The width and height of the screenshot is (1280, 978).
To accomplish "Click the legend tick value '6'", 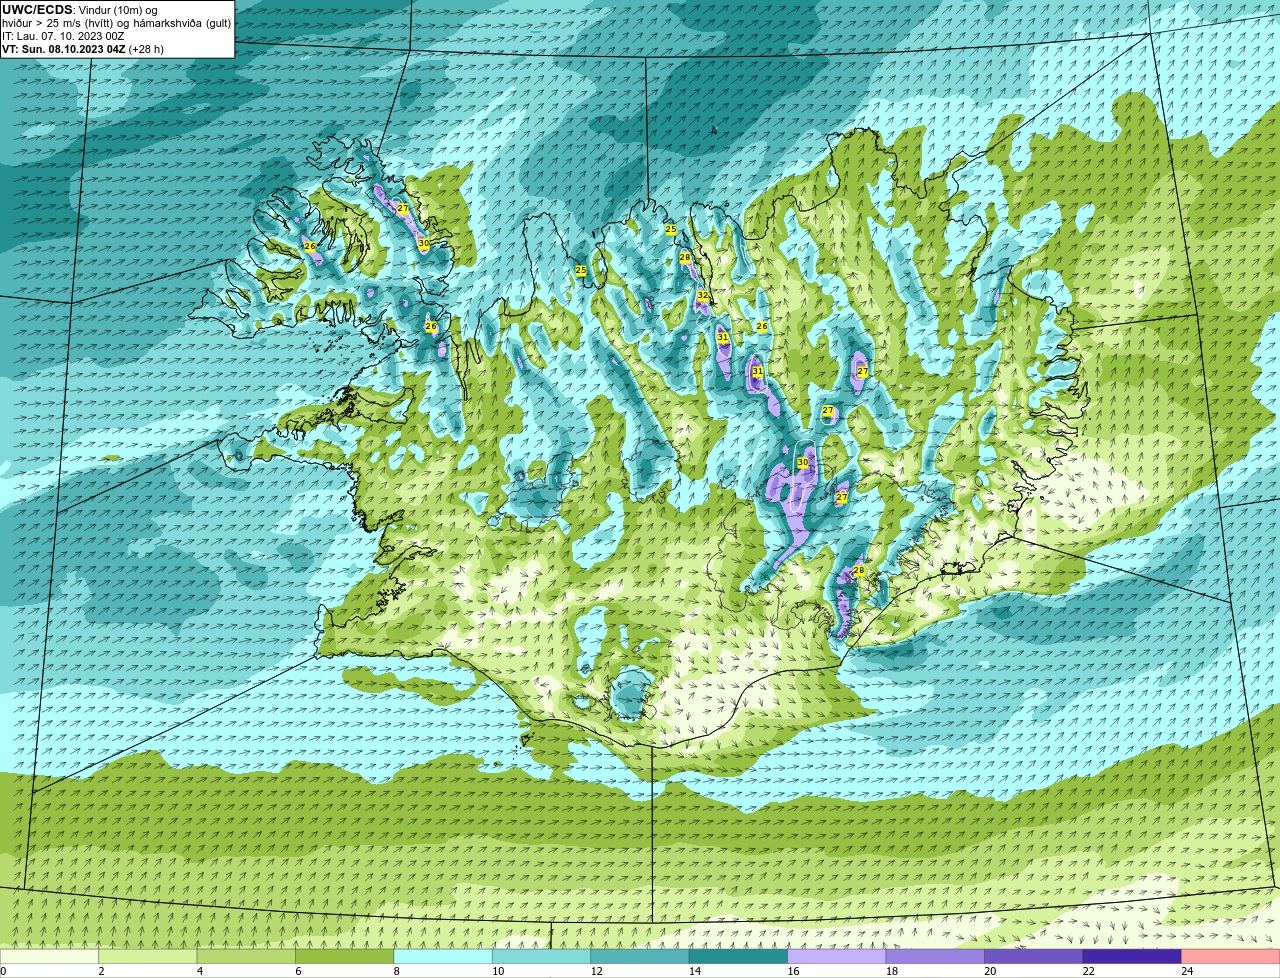I will tap(297, 971).
